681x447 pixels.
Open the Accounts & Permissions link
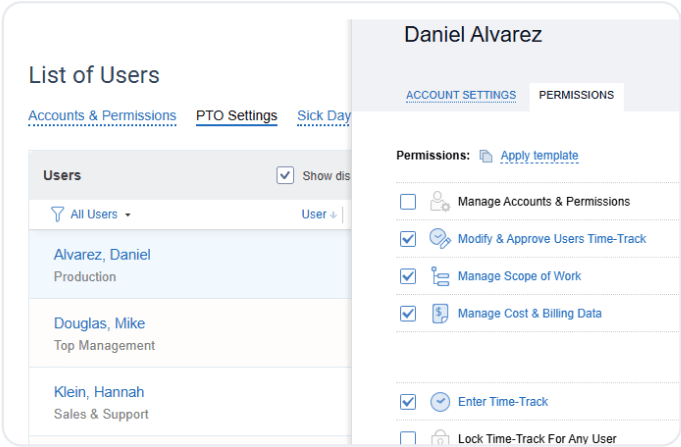point(102,116)
